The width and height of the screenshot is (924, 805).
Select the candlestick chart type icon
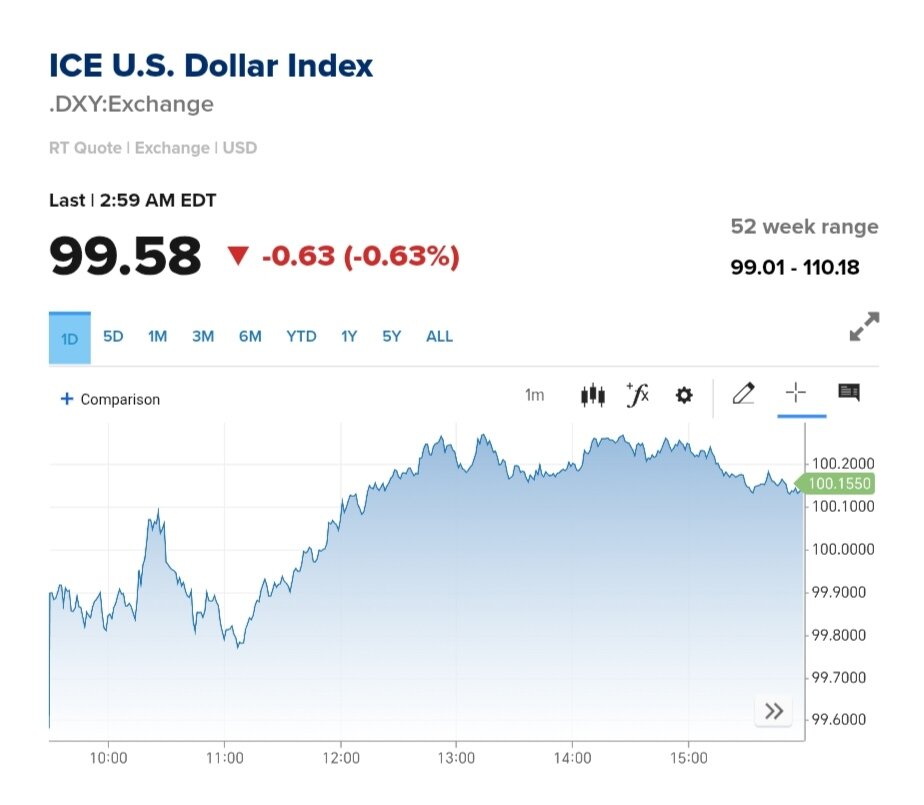pos(593,395)
